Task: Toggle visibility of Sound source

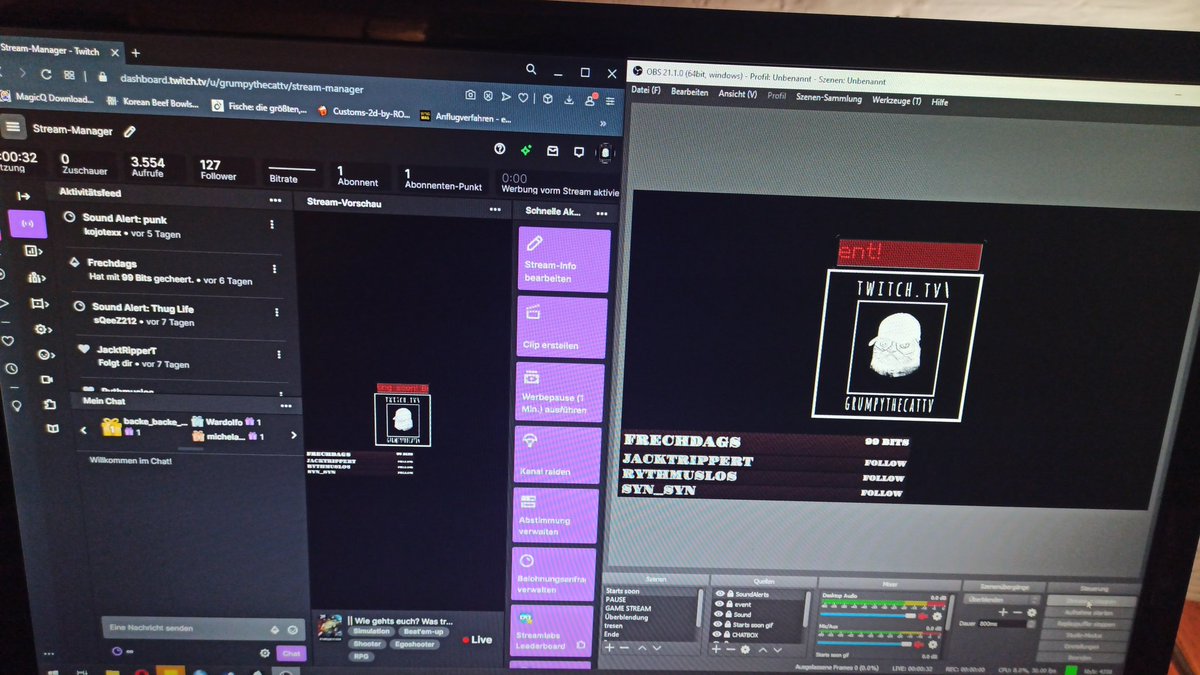Action: pyautogui.click(x=719, y=615)
